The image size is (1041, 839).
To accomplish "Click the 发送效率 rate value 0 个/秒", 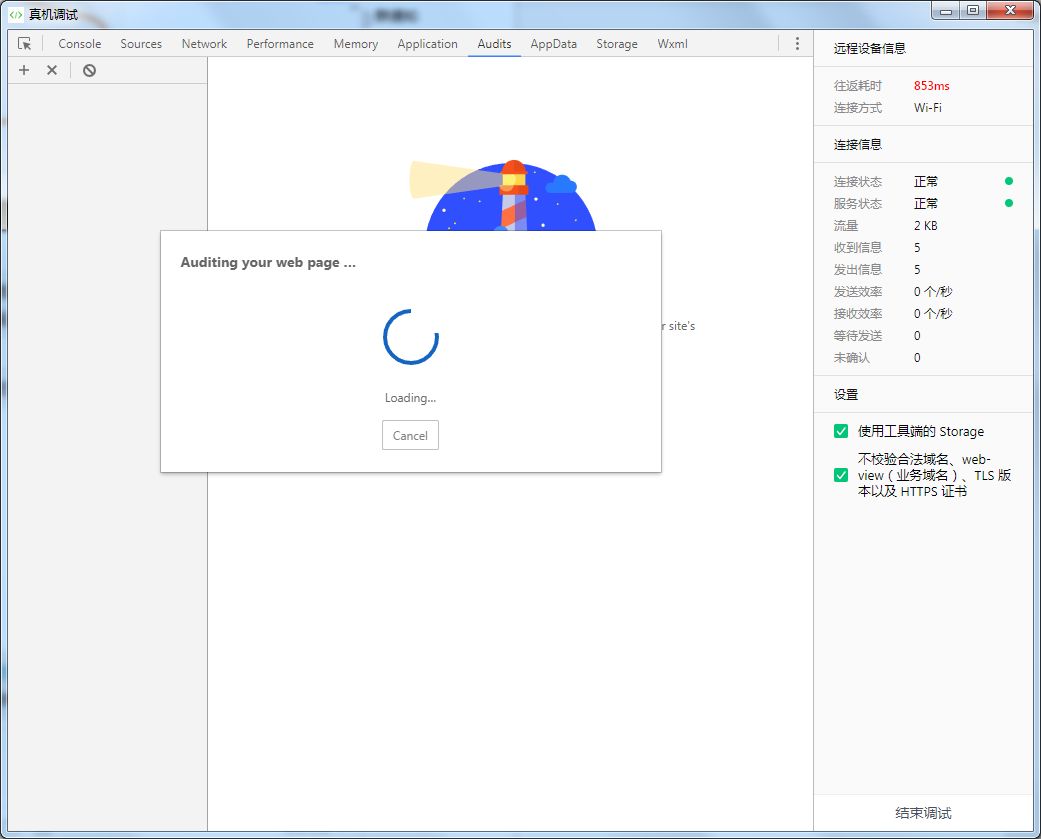I will [933, 291].
